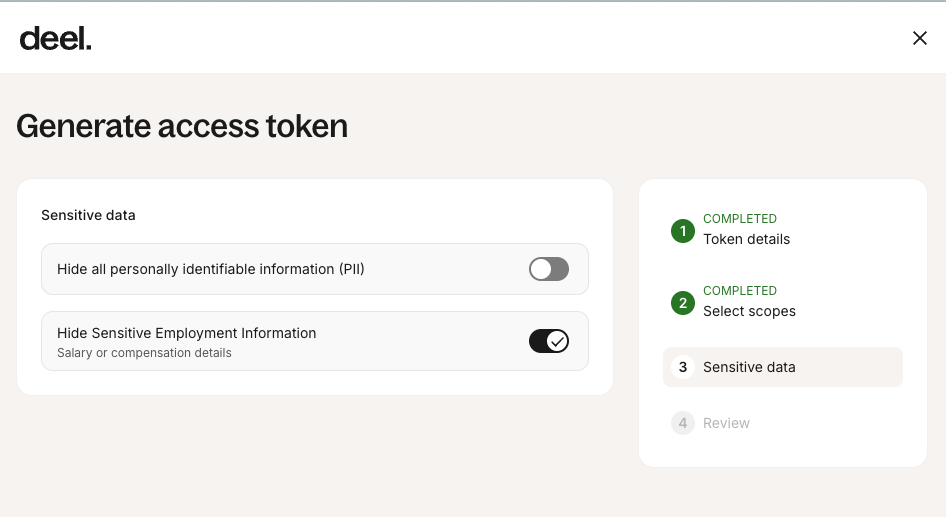Return to Select scopes step

click(749, 311)
